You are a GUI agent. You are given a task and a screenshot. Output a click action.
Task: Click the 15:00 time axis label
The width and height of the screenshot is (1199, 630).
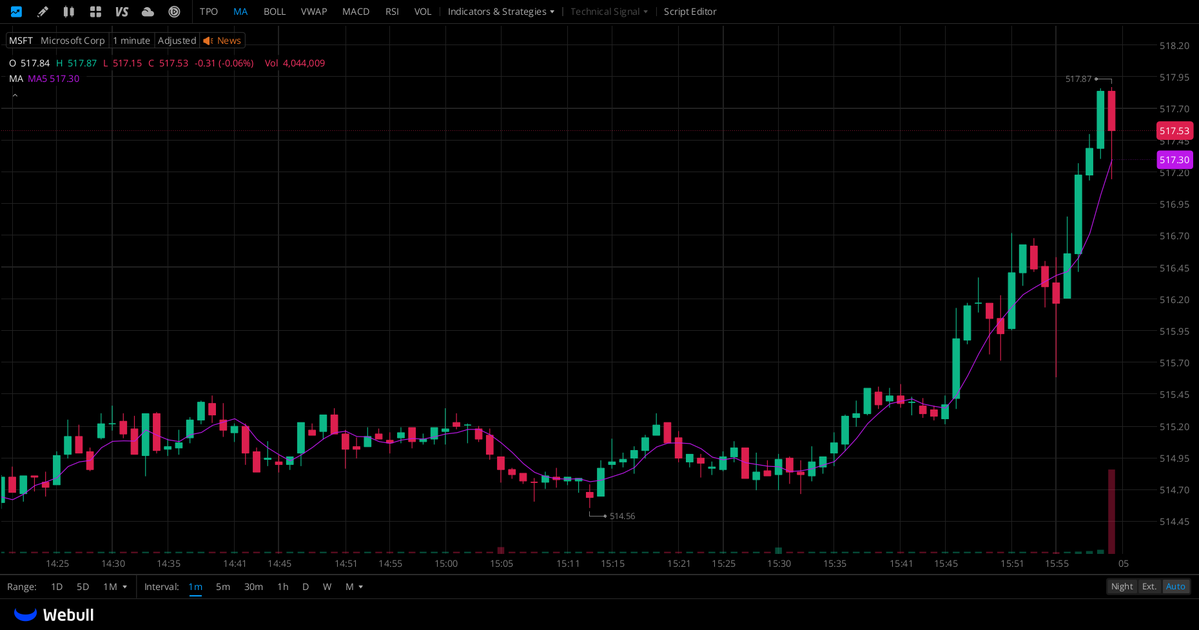[446, 563]
